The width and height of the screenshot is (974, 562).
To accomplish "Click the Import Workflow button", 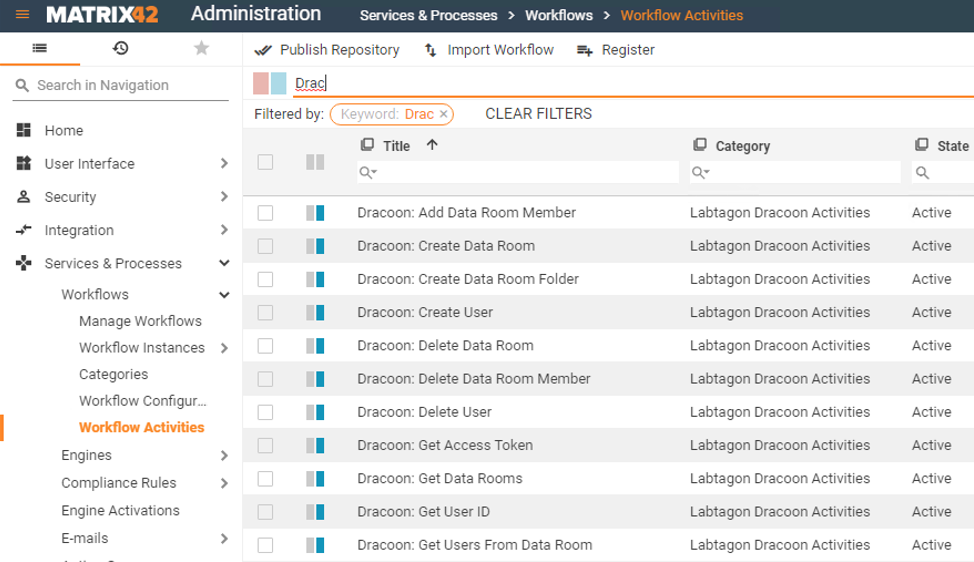I will coord(489,50).
